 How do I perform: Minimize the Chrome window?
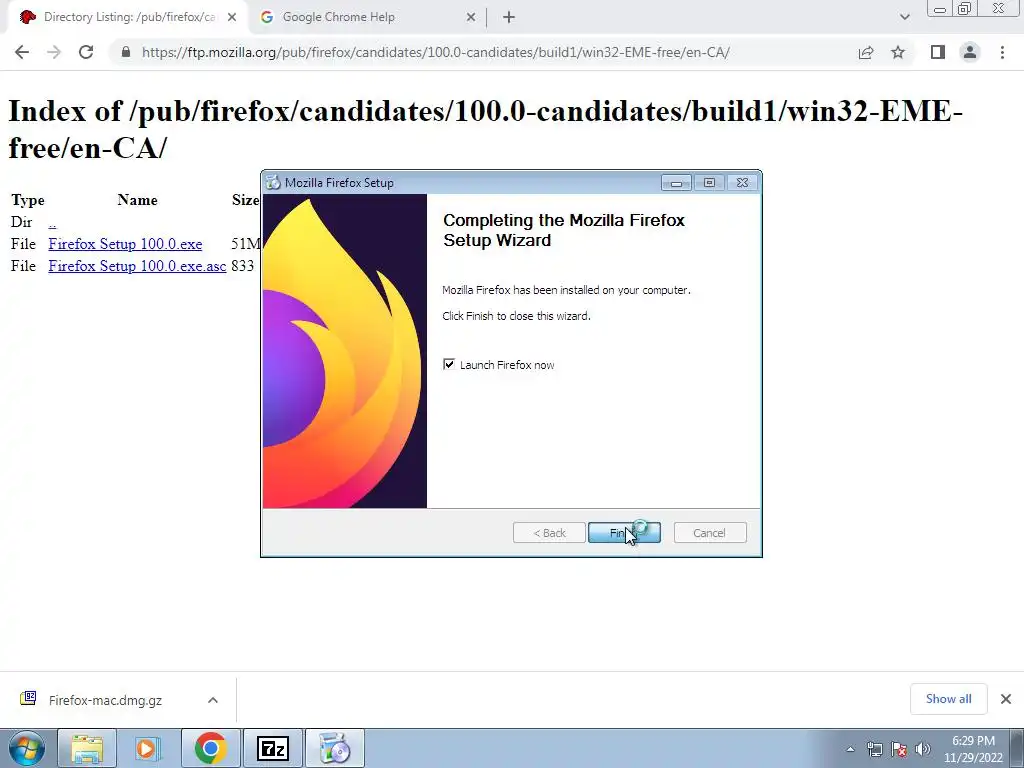click(940, 9)
